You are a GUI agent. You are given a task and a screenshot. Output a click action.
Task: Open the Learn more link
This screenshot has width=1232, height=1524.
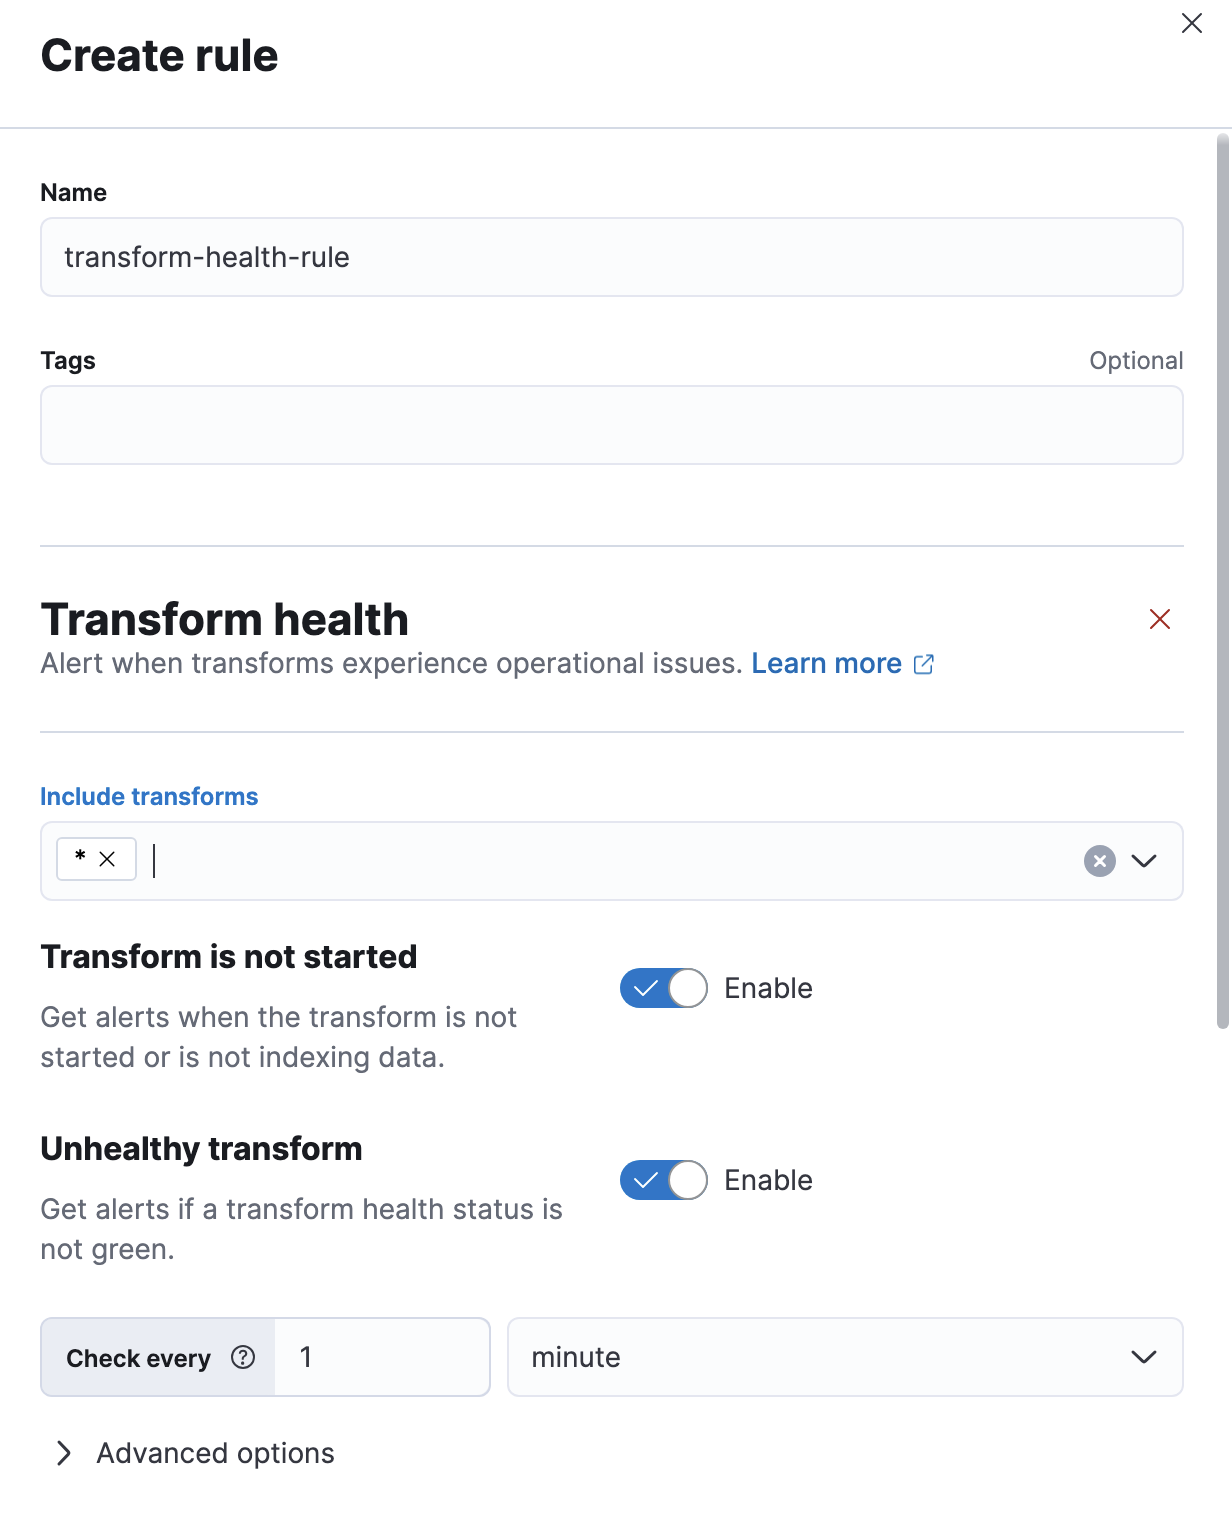[x=826, y=663]
